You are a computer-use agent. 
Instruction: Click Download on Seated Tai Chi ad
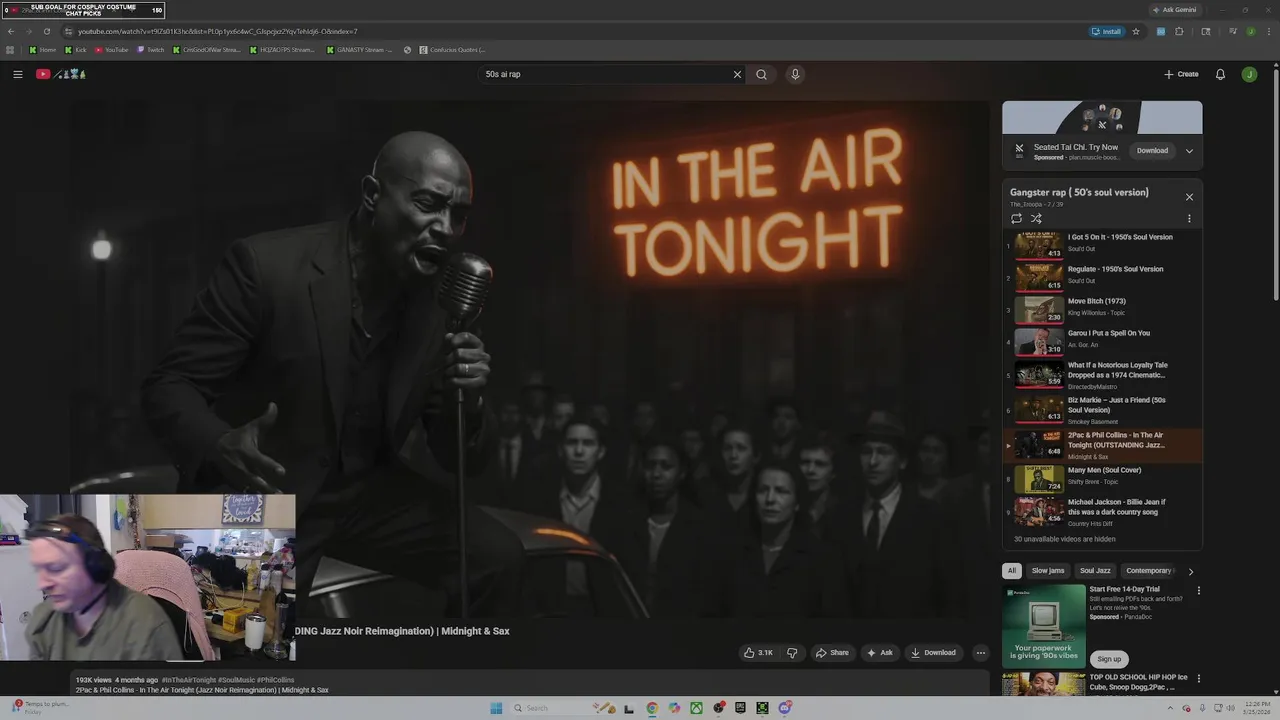tap(1152, 151)
